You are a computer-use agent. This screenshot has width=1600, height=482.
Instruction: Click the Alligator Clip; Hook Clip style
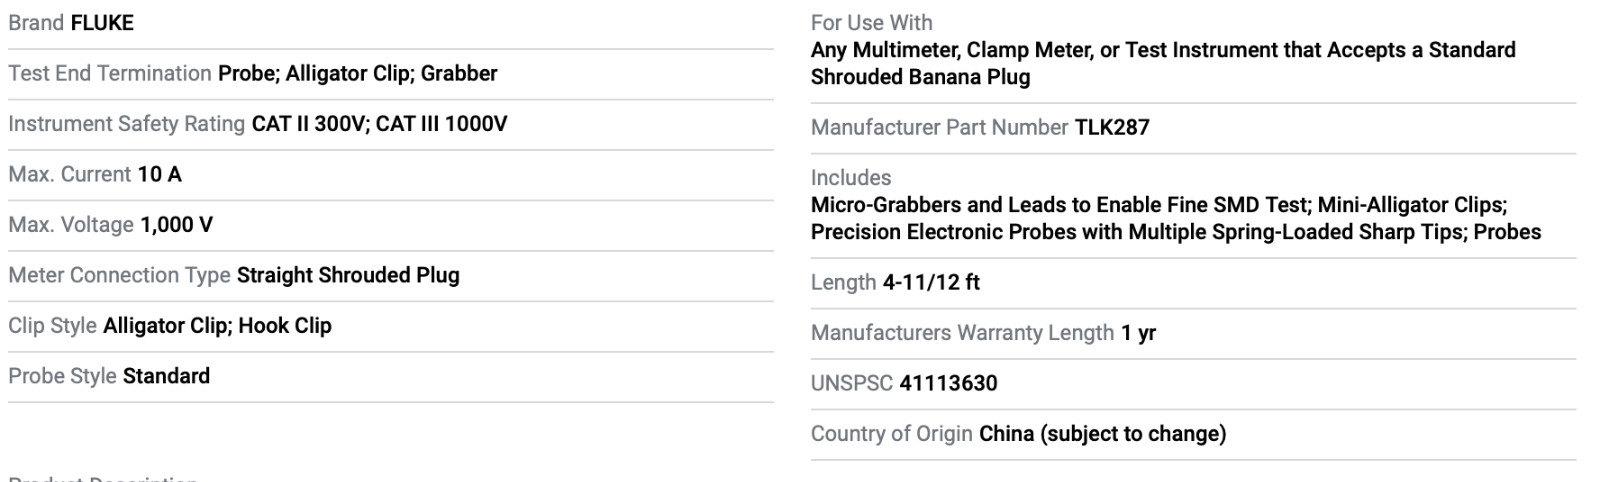coord(217,326)
